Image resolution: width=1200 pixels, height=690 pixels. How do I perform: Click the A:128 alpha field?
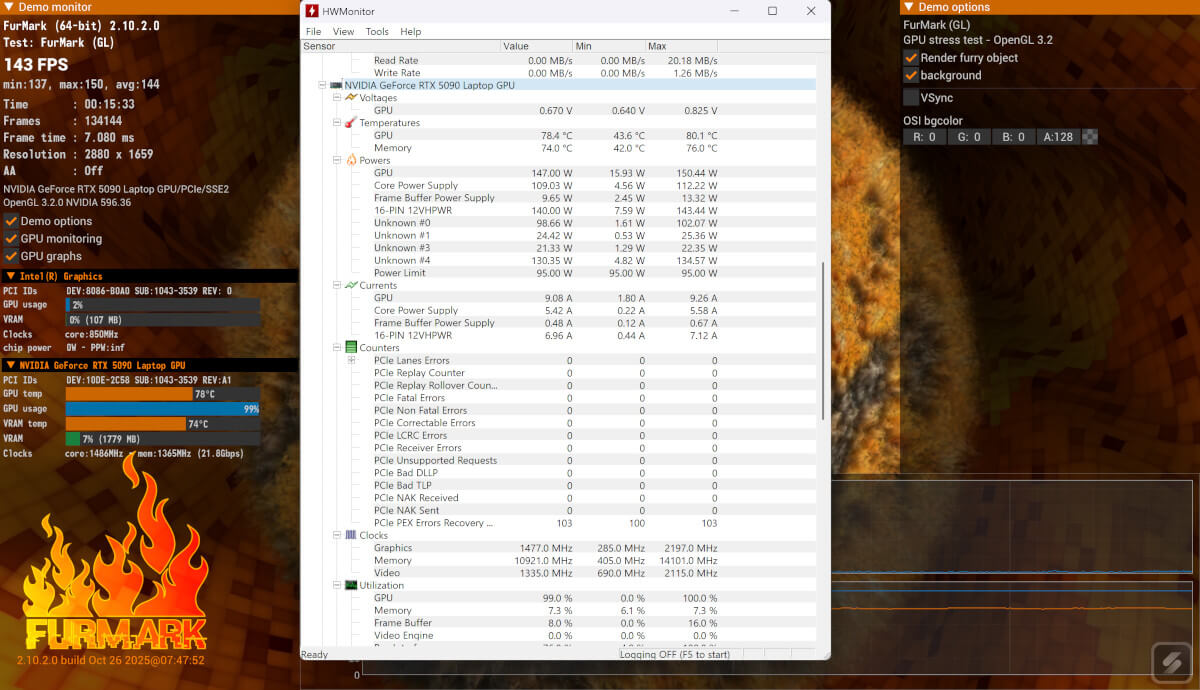pyautogui.click(x=1059, y=137)
